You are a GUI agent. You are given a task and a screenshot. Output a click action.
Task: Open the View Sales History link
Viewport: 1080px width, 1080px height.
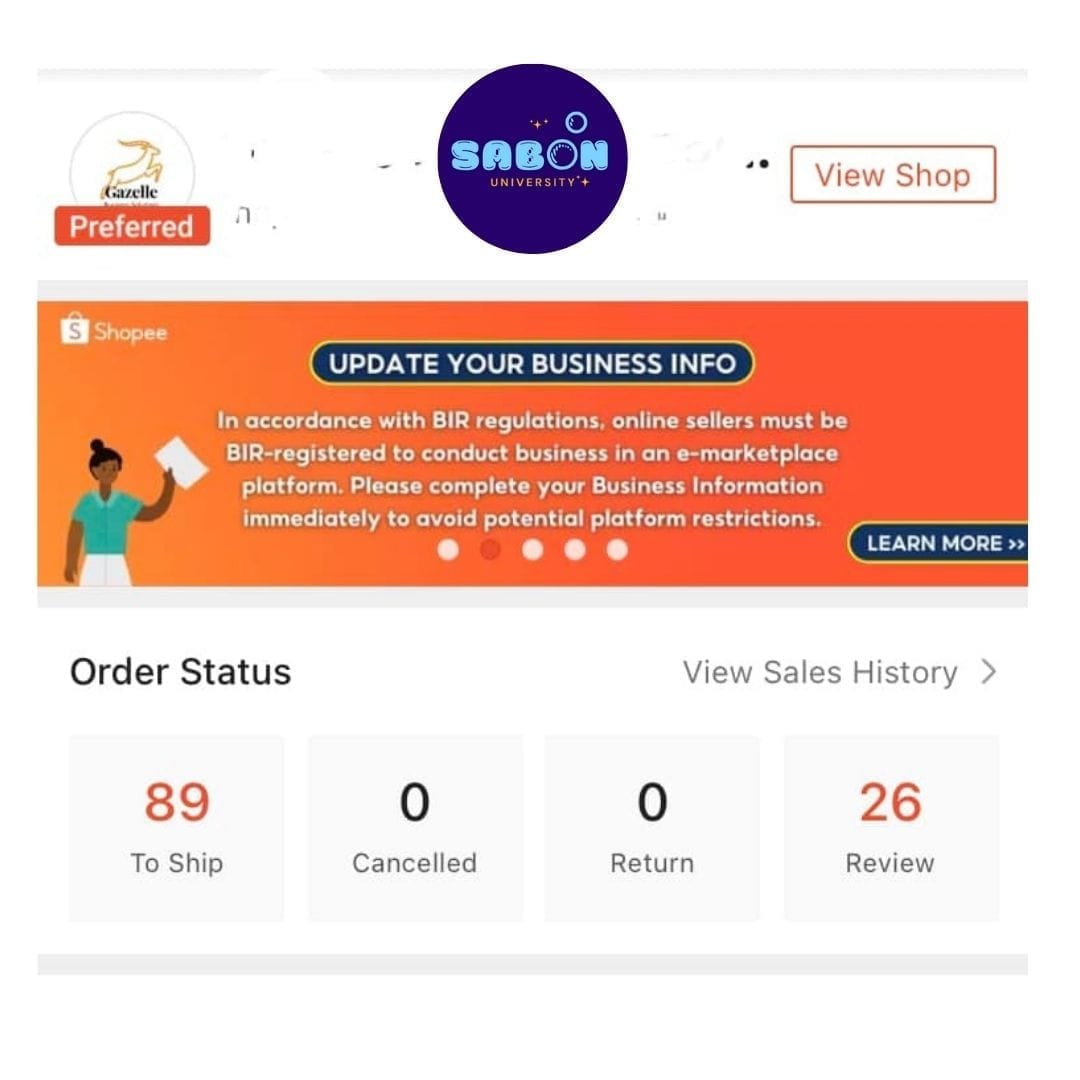(x=820, y=672)
